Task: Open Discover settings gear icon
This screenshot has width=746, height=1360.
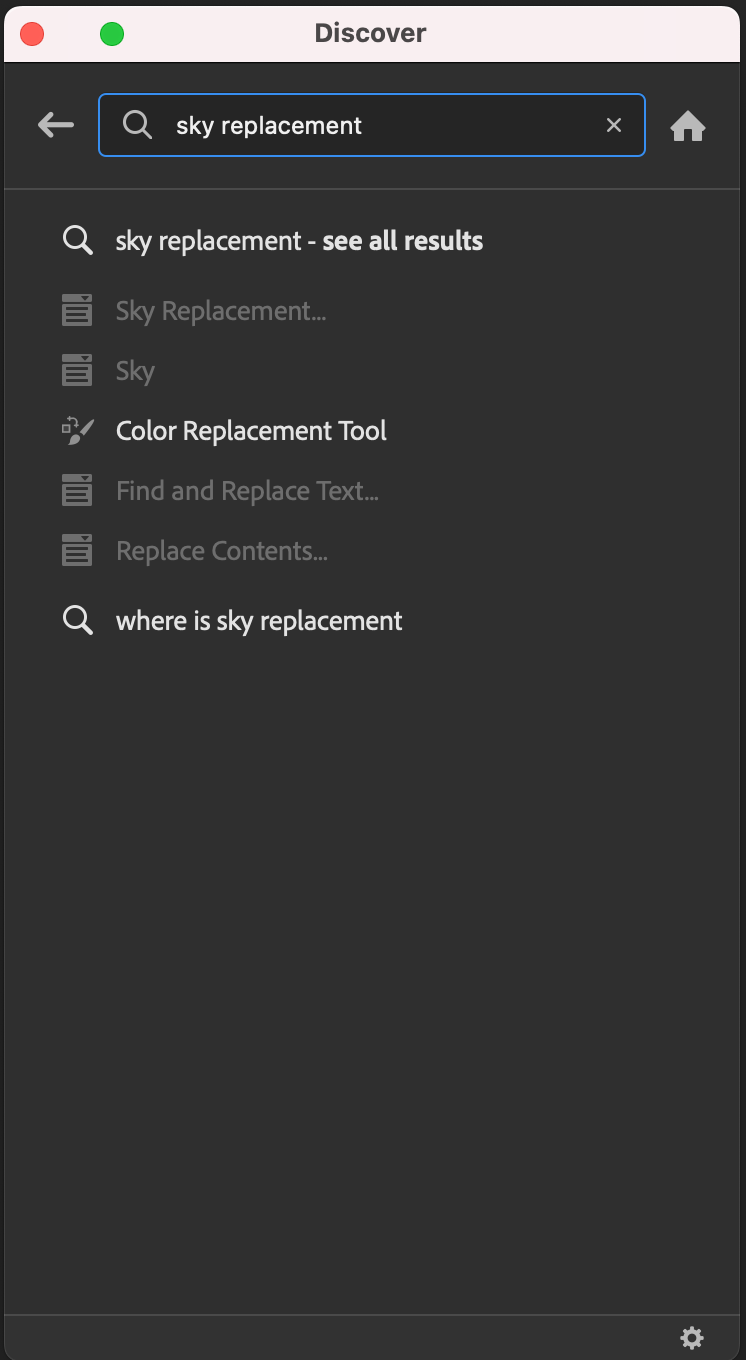Action: (692, 1338)
